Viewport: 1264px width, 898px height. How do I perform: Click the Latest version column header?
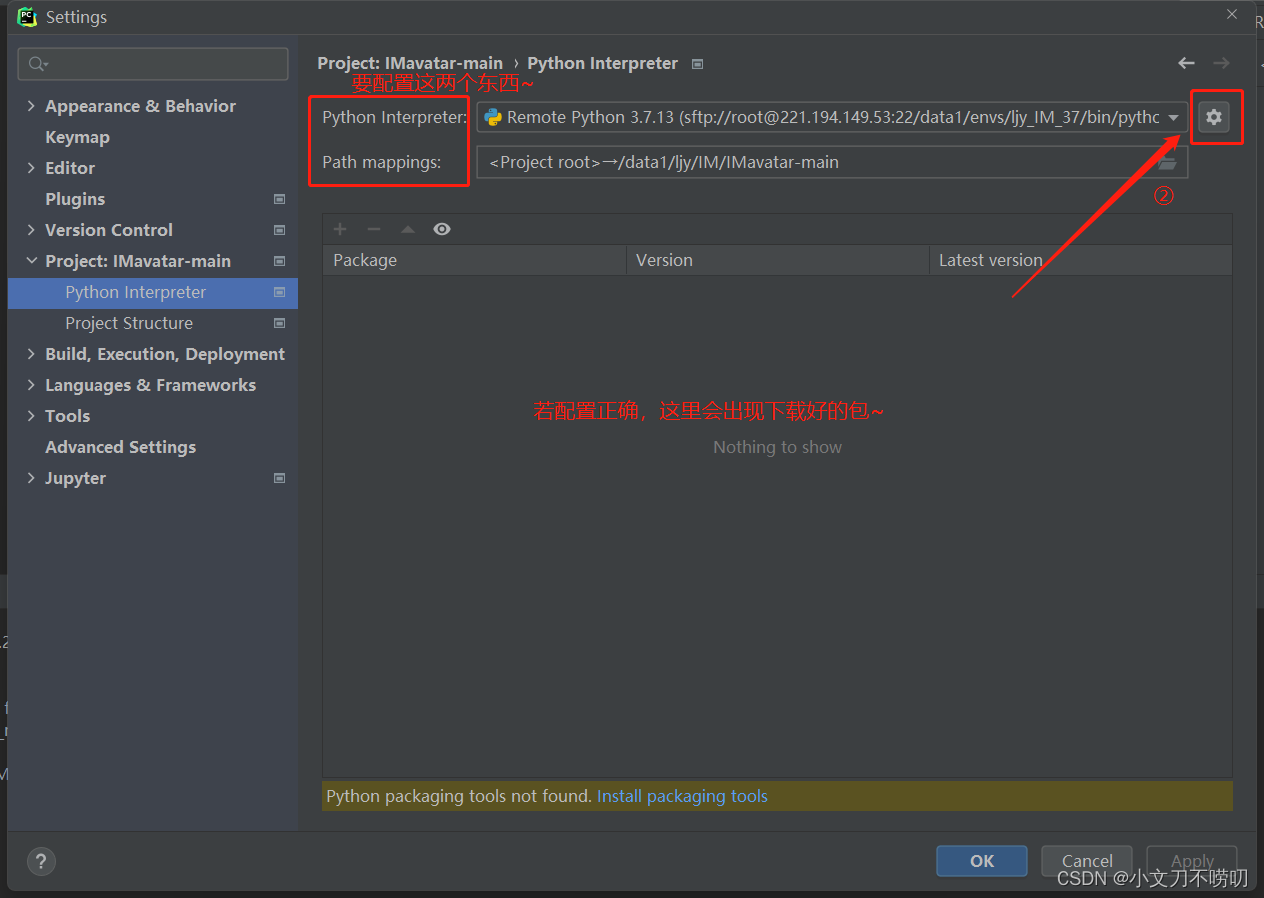click(x=1081, y=260)
